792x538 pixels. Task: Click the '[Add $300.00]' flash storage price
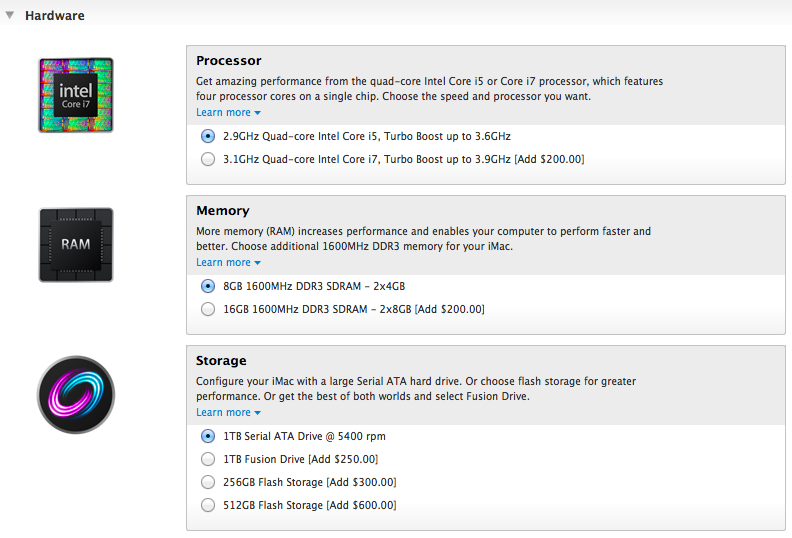coord(362,482)
